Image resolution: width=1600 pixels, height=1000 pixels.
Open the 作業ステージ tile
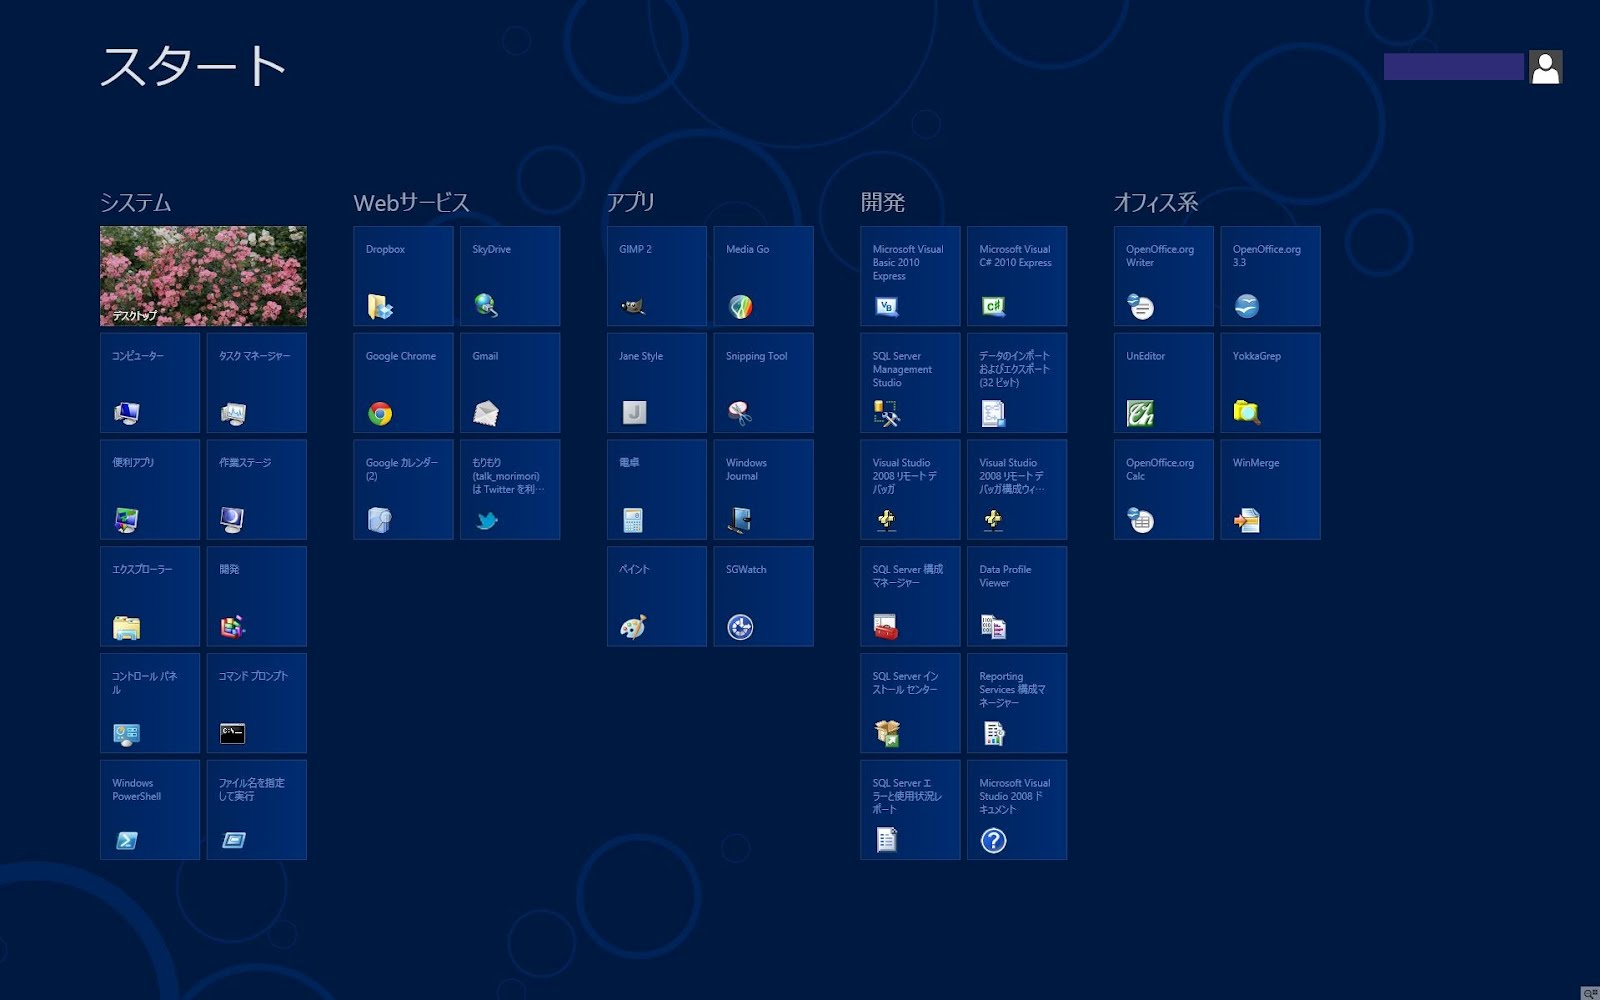point(257,490)
